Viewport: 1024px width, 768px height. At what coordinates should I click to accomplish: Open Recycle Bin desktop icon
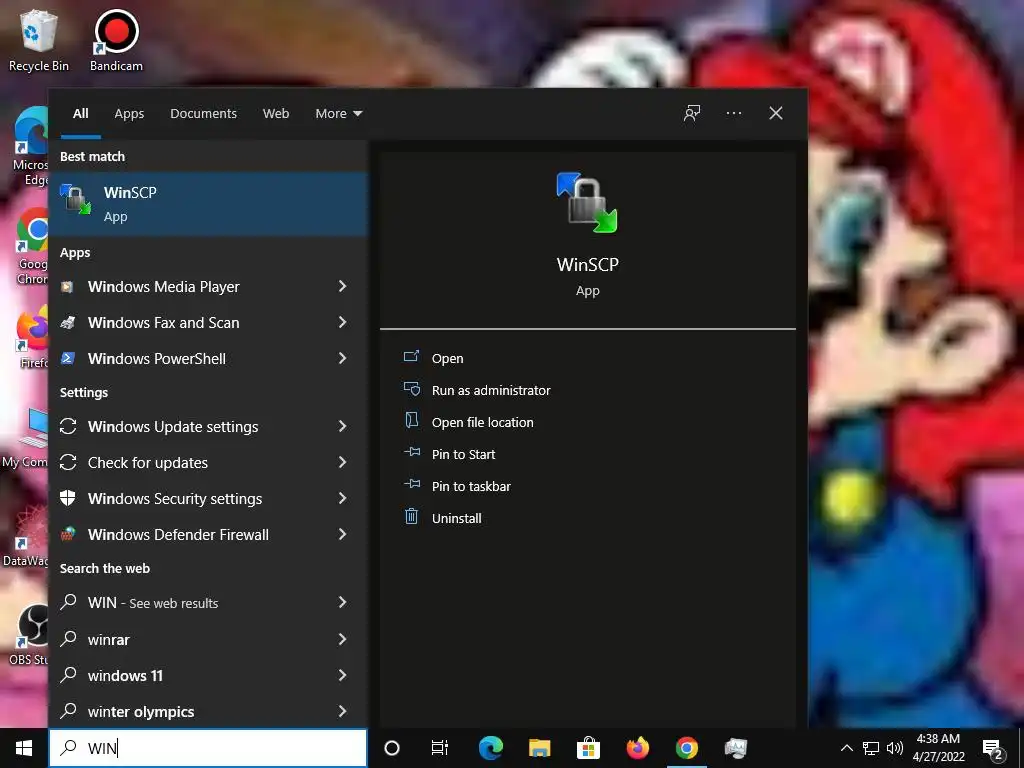(x=39, y=40)
